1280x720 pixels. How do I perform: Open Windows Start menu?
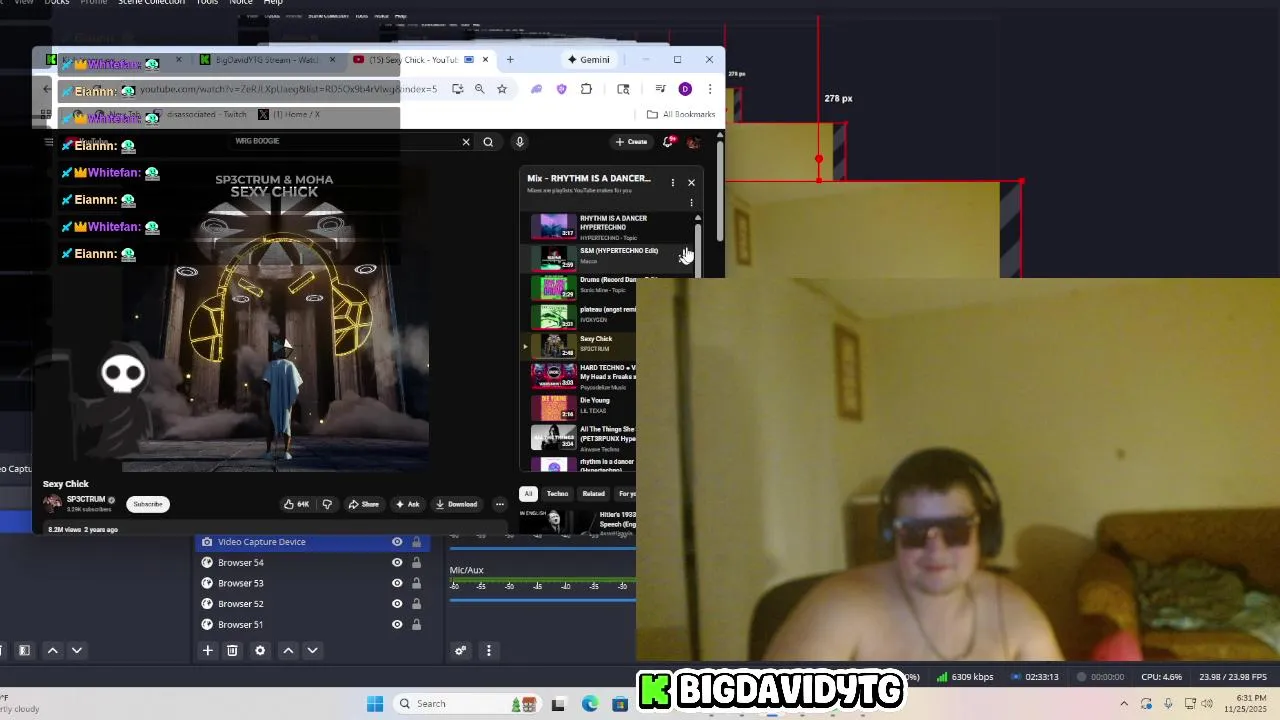(375, 704)
